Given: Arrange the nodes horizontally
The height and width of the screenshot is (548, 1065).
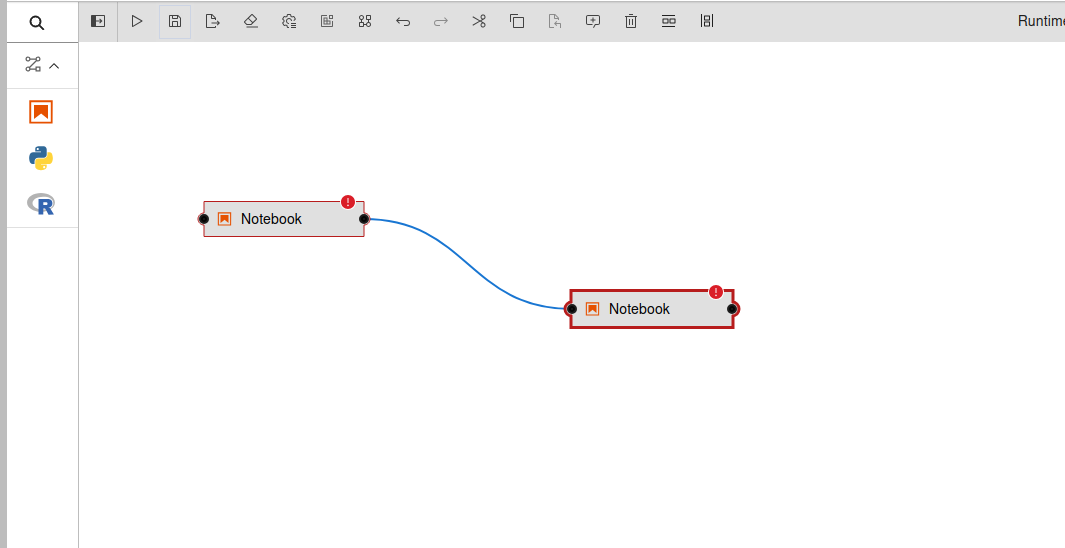Looking at the screenshot, I should click(669, 21).
